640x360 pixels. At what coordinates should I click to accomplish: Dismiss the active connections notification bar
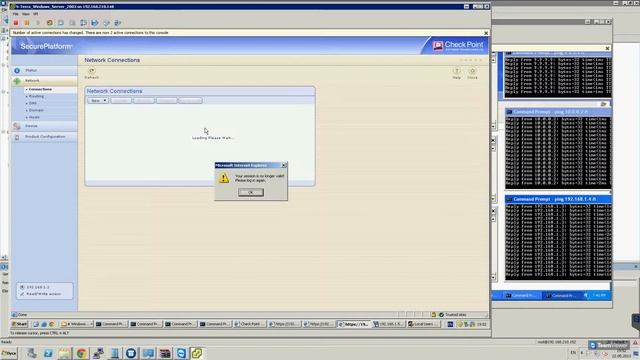click(486, 33)
